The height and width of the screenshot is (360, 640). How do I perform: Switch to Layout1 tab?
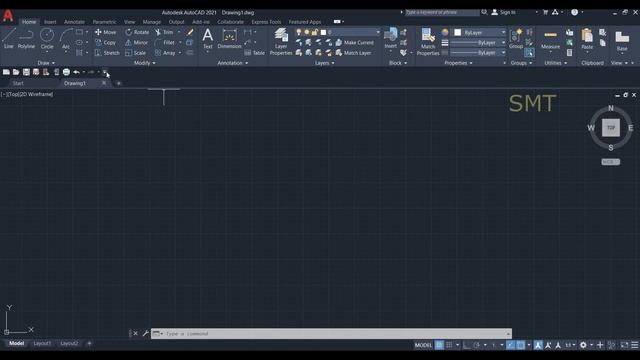[42, 343]
